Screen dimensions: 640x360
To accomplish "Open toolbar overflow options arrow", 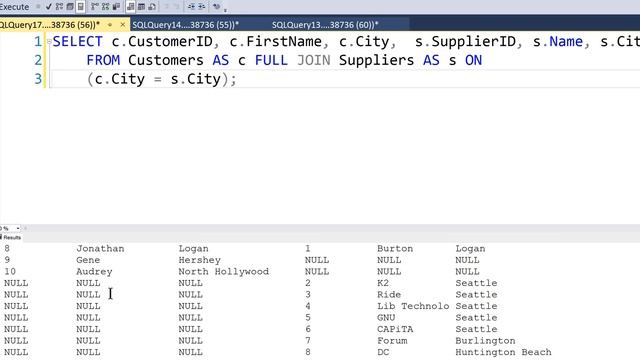I will (x=225, y=10).
